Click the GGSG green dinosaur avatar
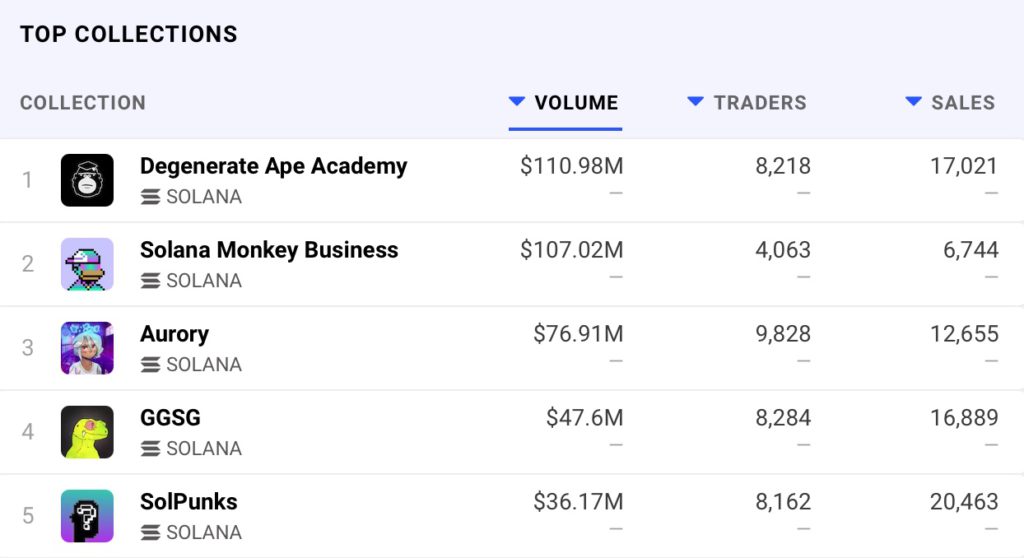The width and height of the screenshot is (1024, 558). (x=87, y=432)
